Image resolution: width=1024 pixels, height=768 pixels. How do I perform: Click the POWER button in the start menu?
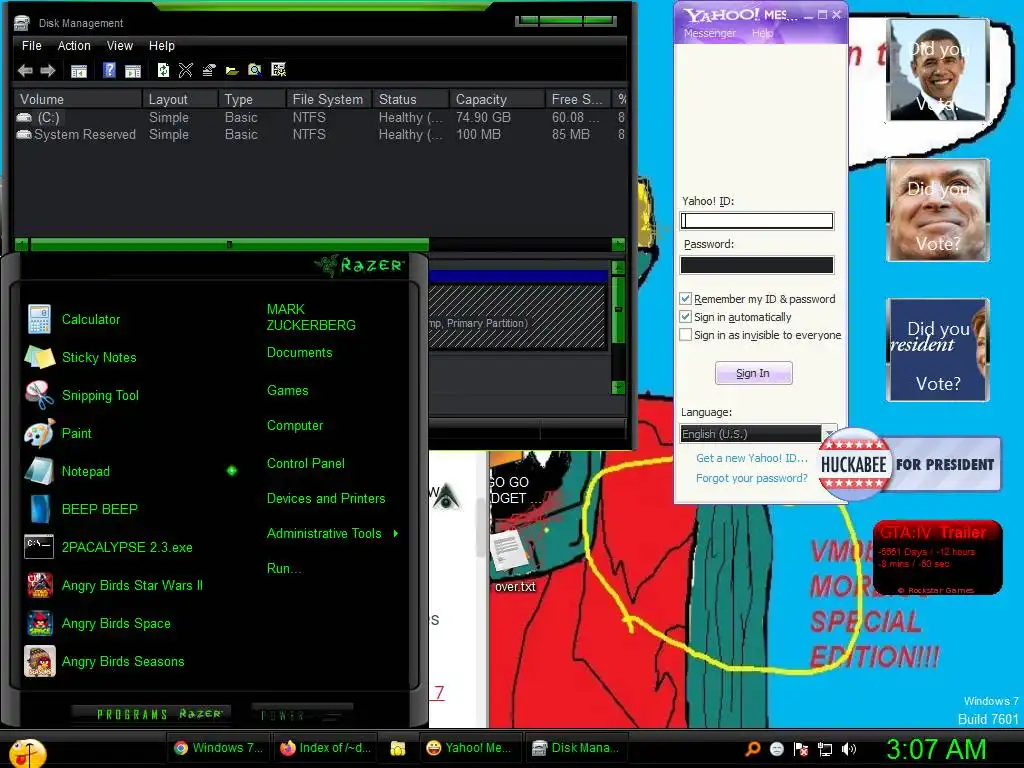(x=300, y=714)
